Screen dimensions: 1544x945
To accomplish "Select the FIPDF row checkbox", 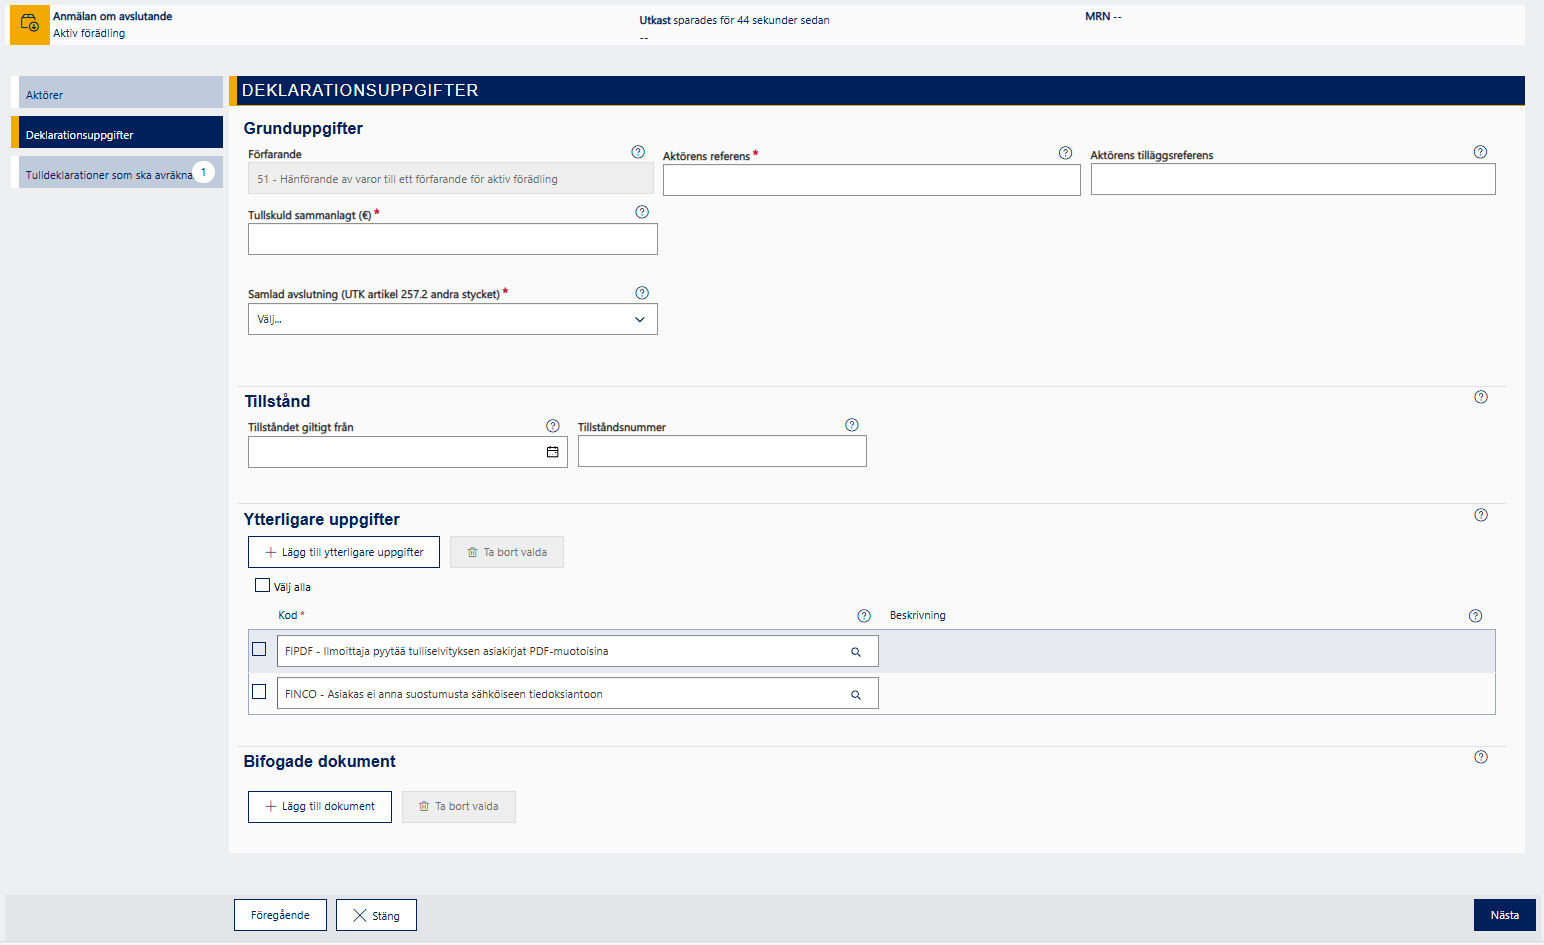I will point(259,650).
